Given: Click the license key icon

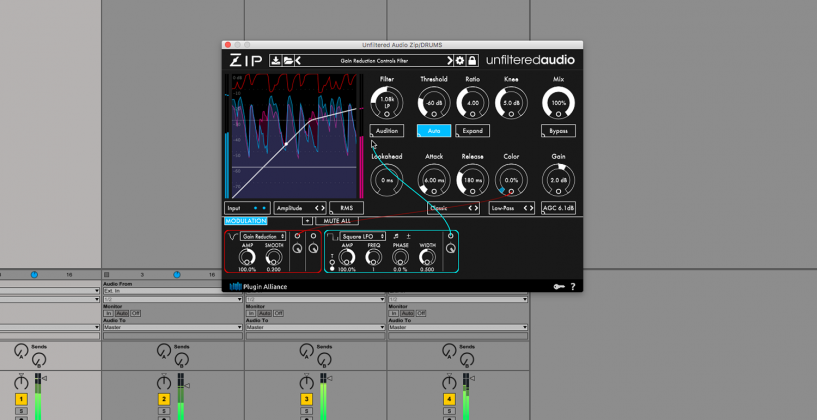Looking at the screenshot, I should click(559, 287).
